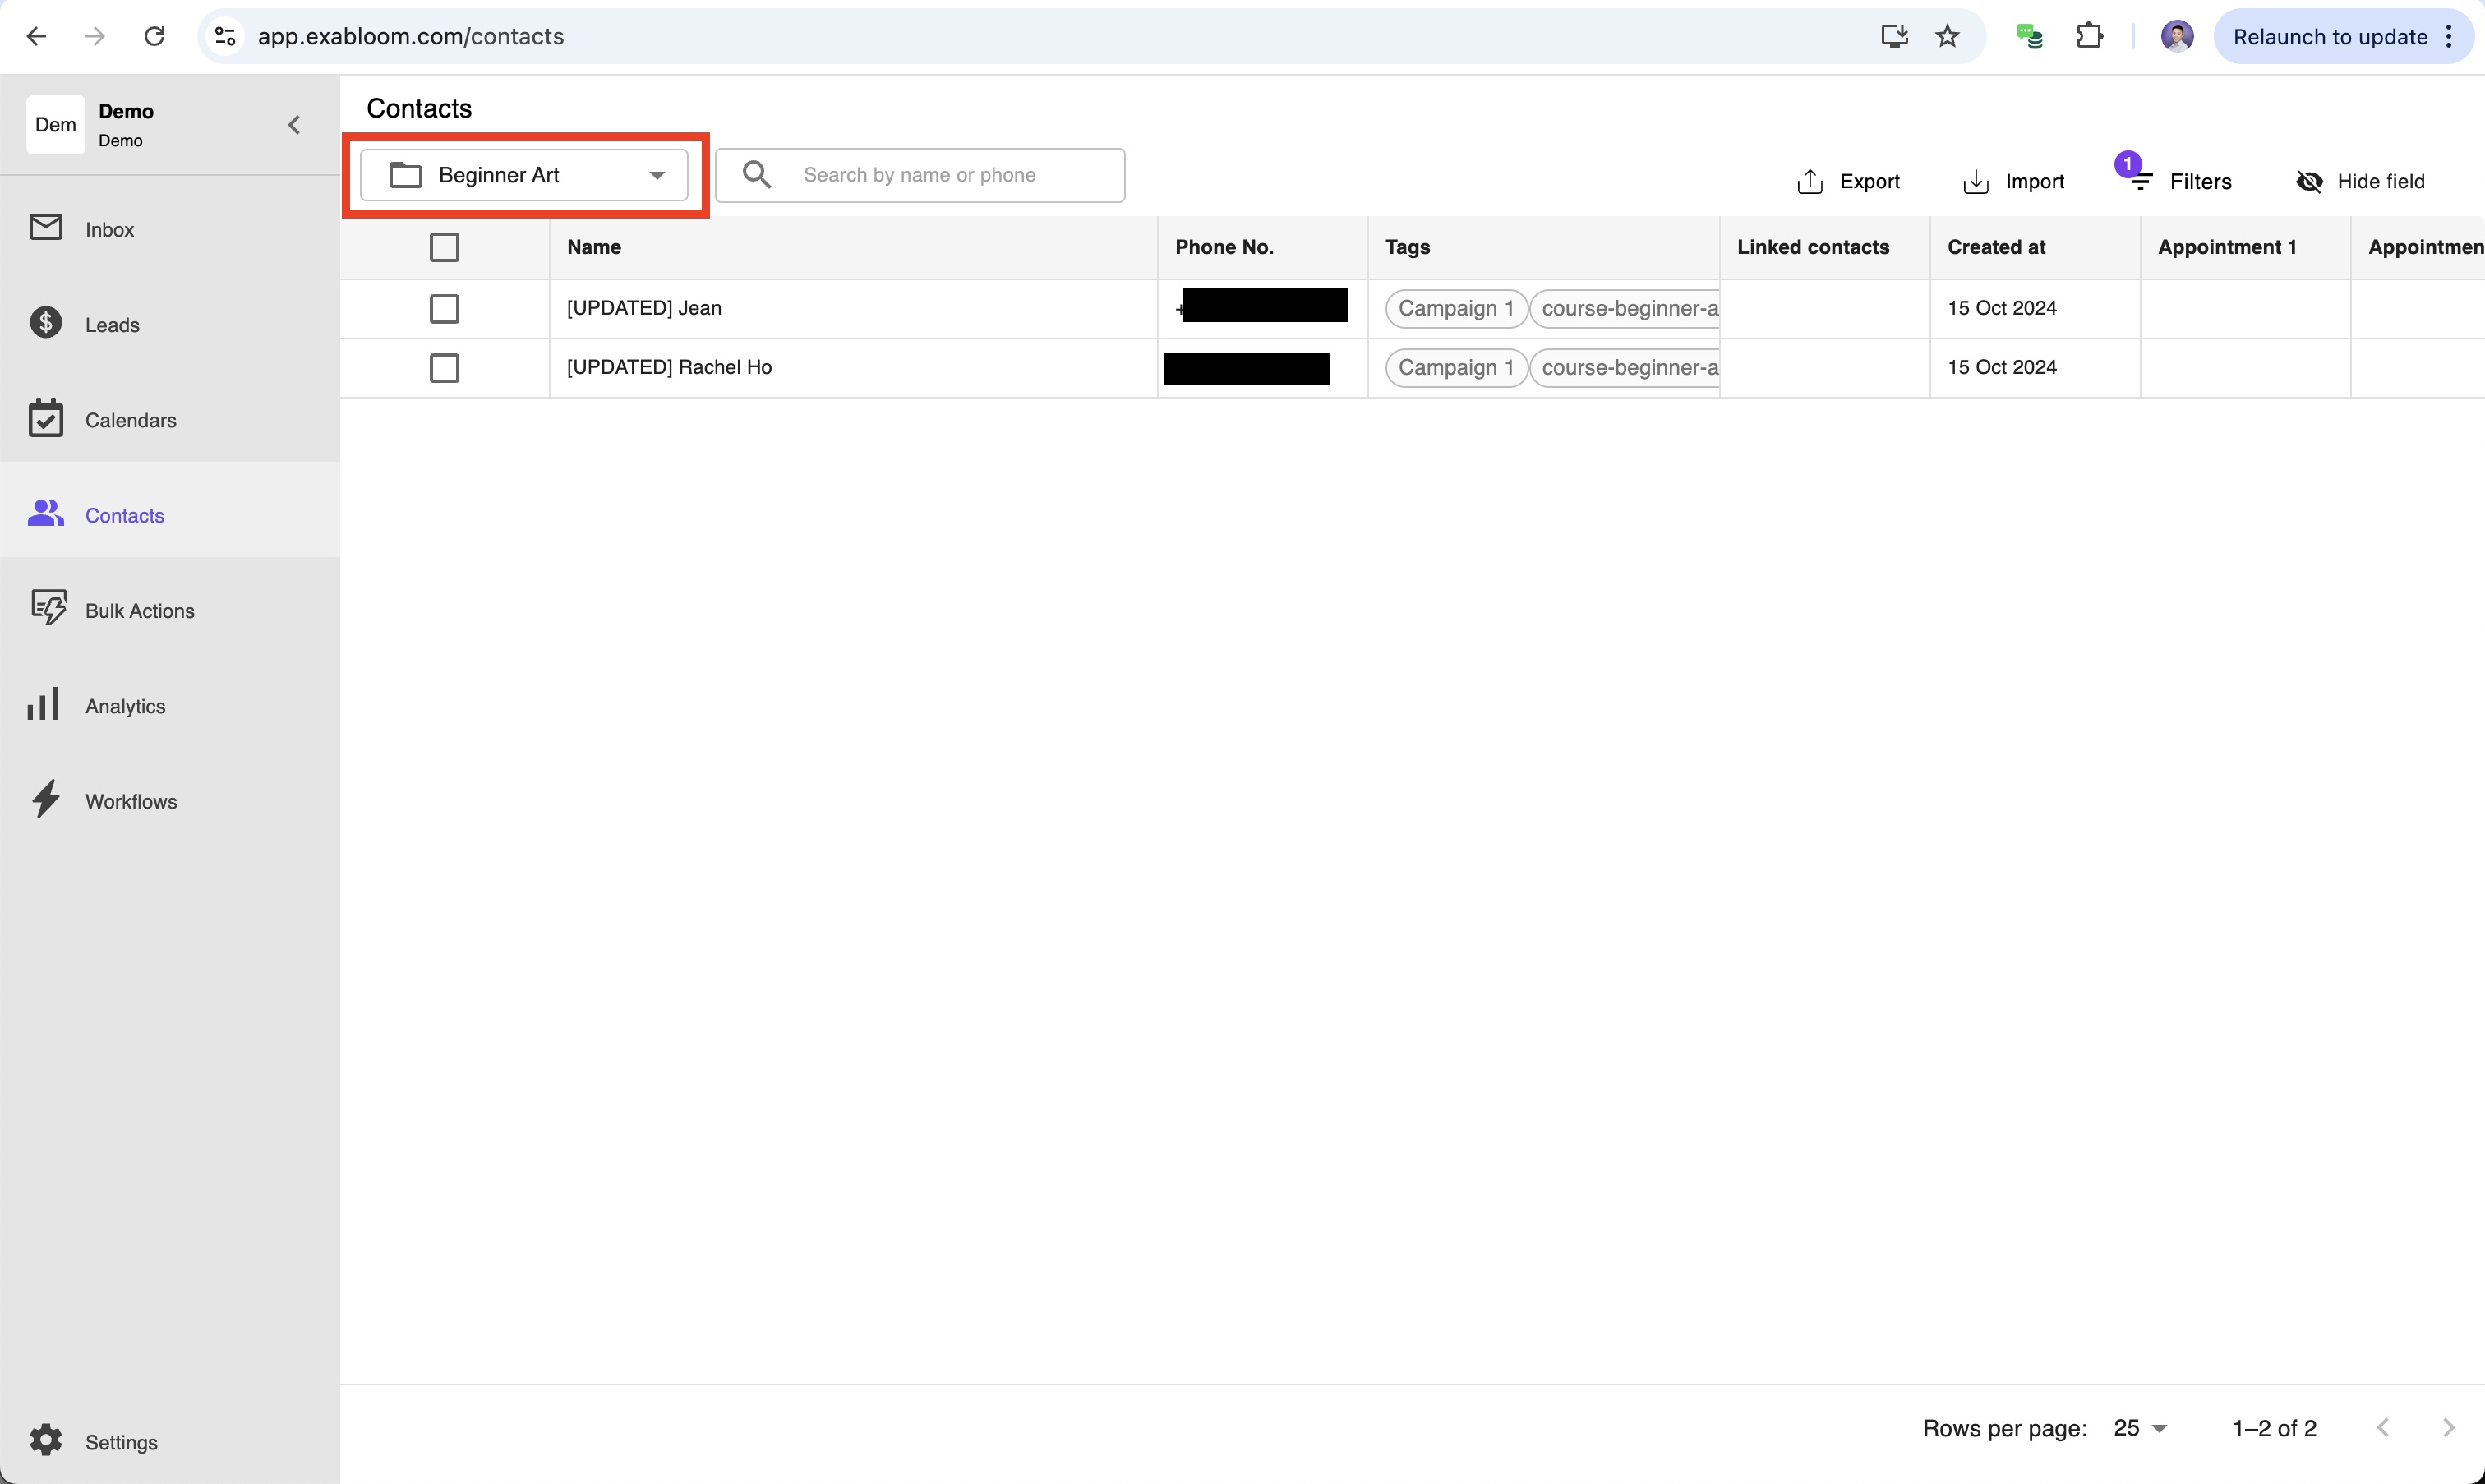Open the Beginner Art folder dropdown
The height and width of the screenshot is (1484, 2485).
click(x=524, y=175)
